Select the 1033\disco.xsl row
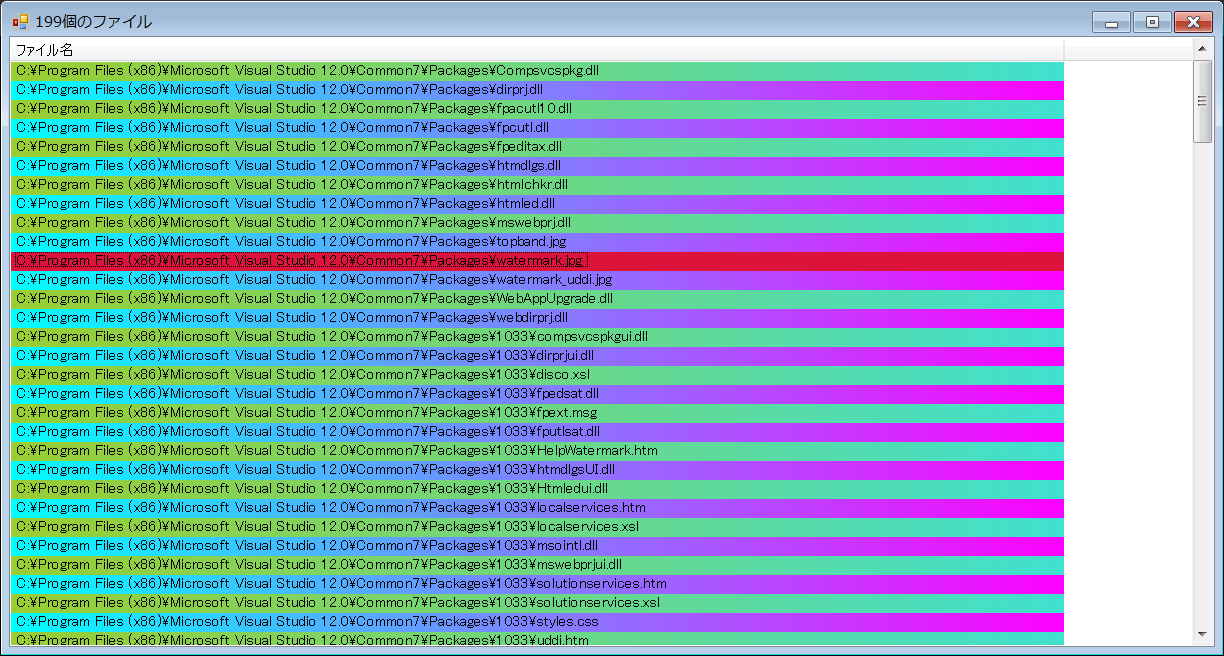Screen dimensions: 1224x656 coord(537,375)
